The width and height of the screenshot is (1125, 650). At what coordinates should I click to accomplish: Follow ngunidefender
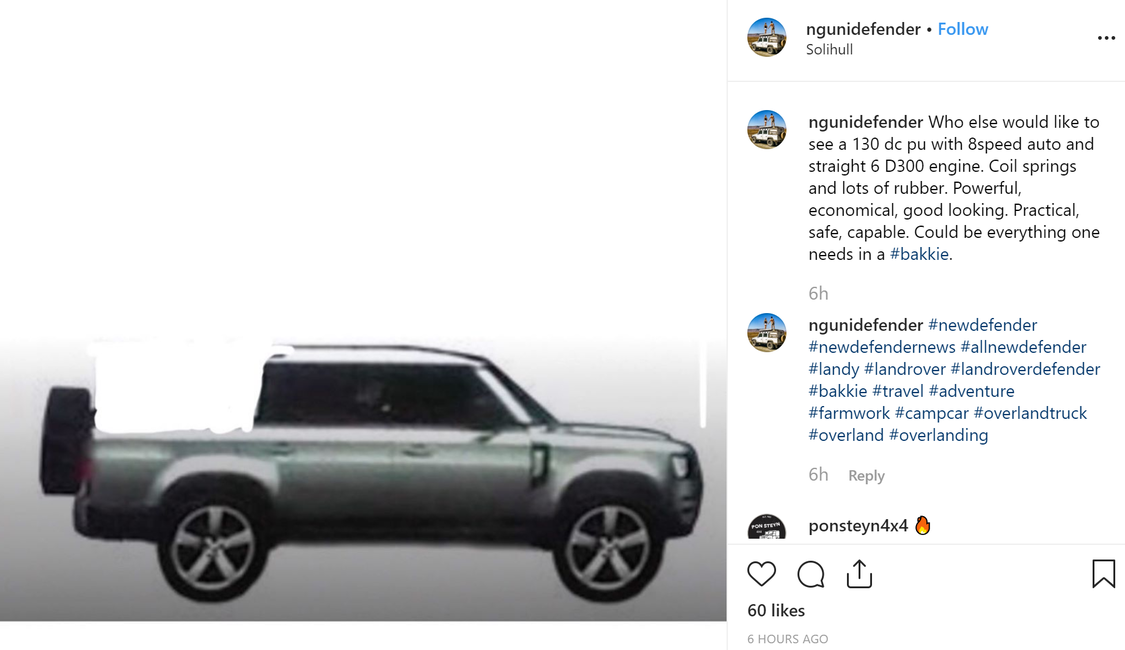pos(963,29)
